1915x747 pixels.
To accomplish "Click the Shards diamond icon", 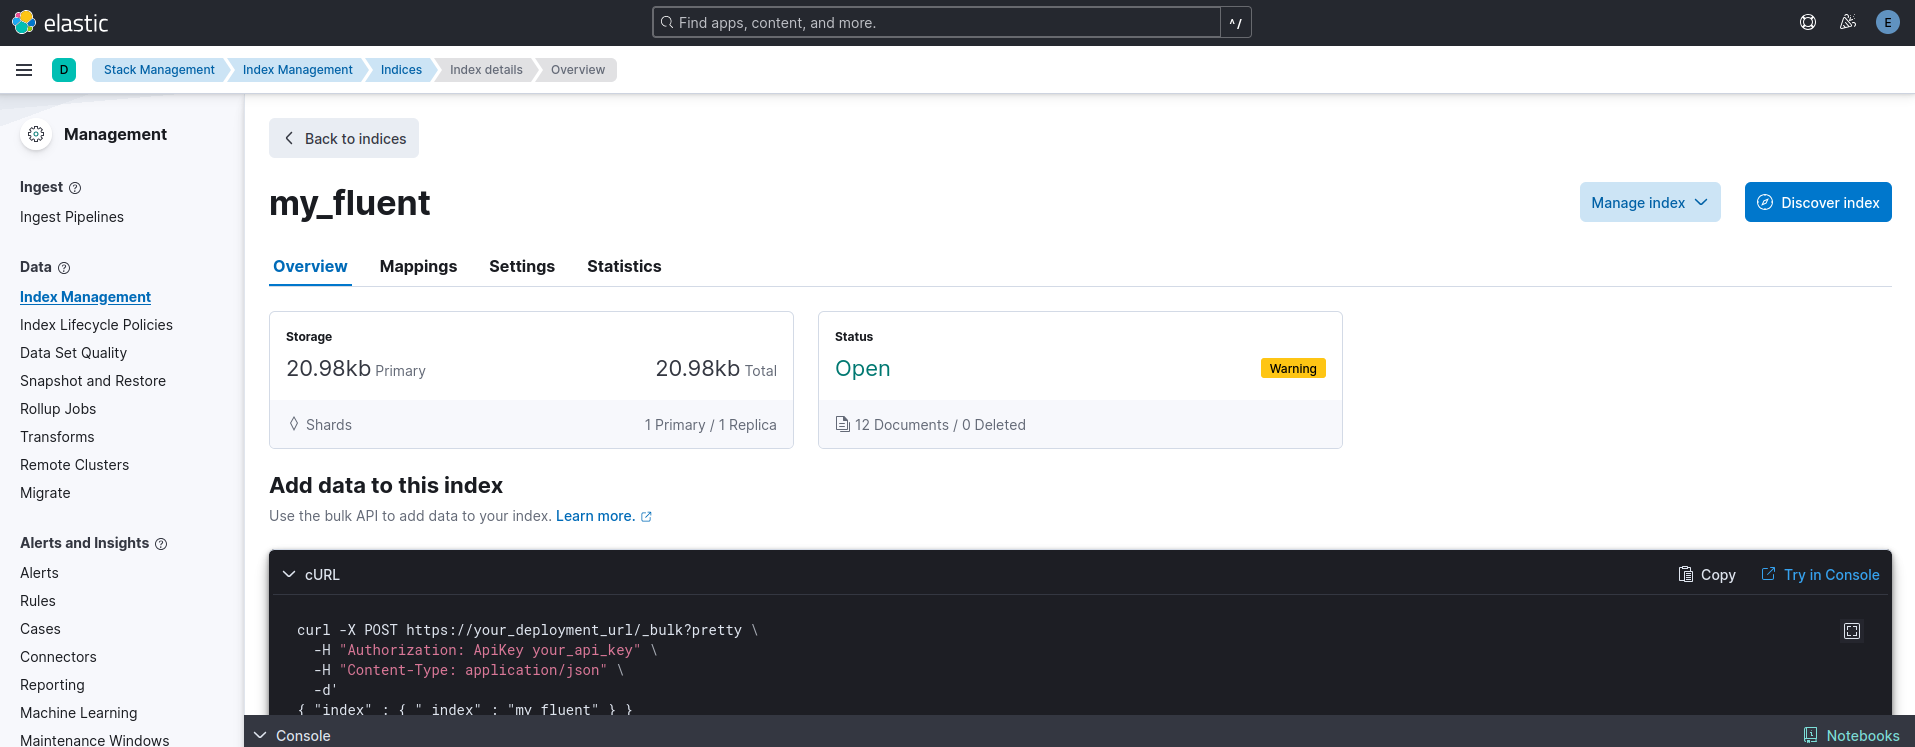I will tap(294, 424).
